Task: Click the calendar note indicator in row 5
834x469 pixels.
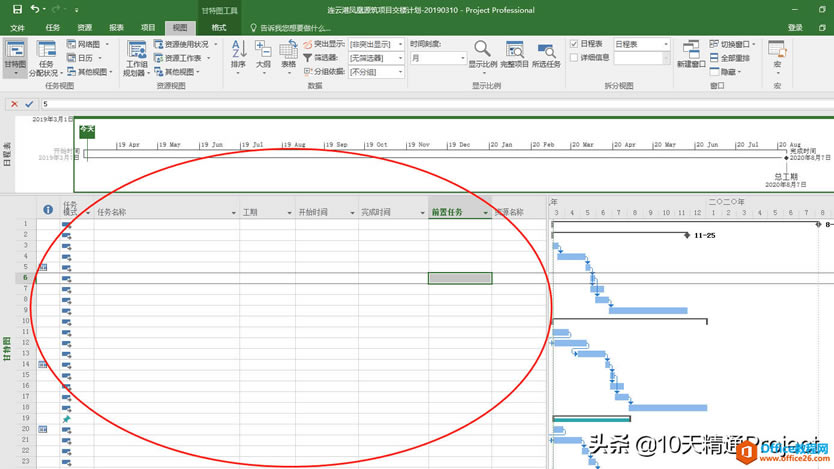Action: (43, 267)
